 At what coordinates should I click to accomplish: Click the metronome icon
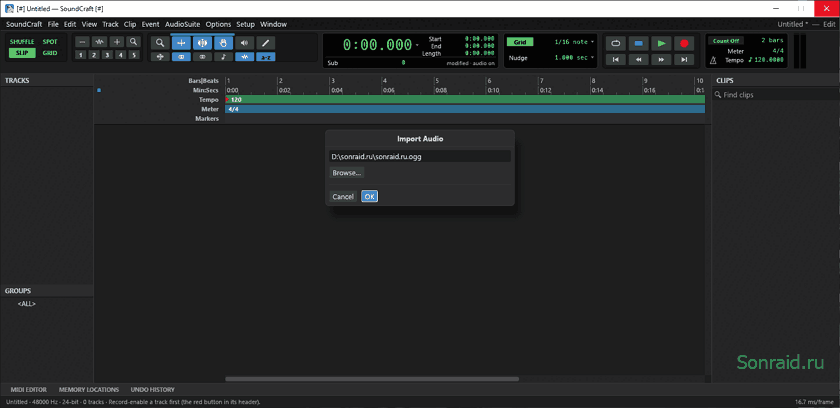(713, 61)
